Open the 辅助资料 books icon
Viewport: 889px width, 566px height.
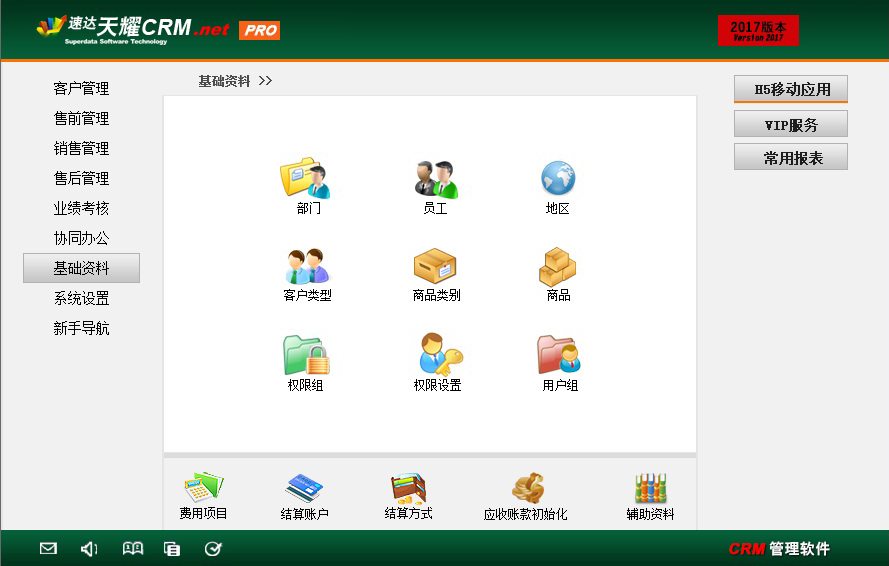650,489
